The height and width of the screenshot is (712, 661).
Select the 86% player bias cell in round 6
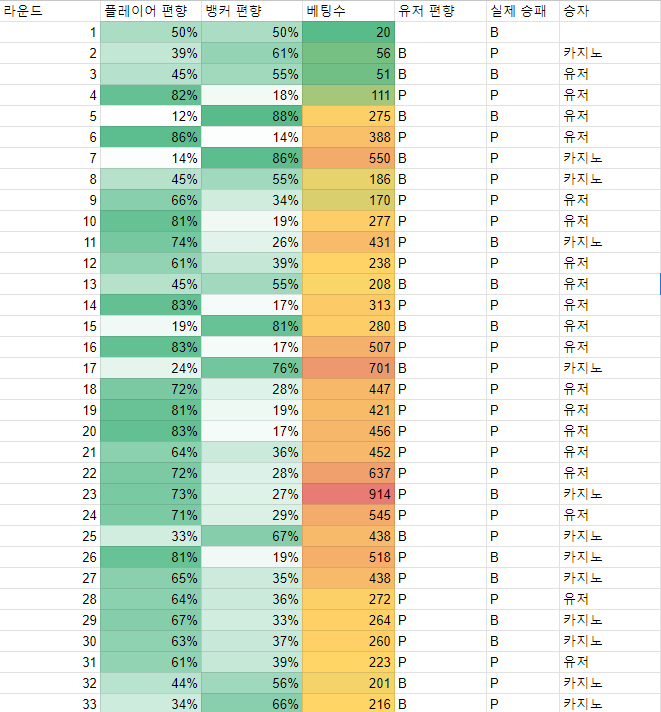(151, 137)
